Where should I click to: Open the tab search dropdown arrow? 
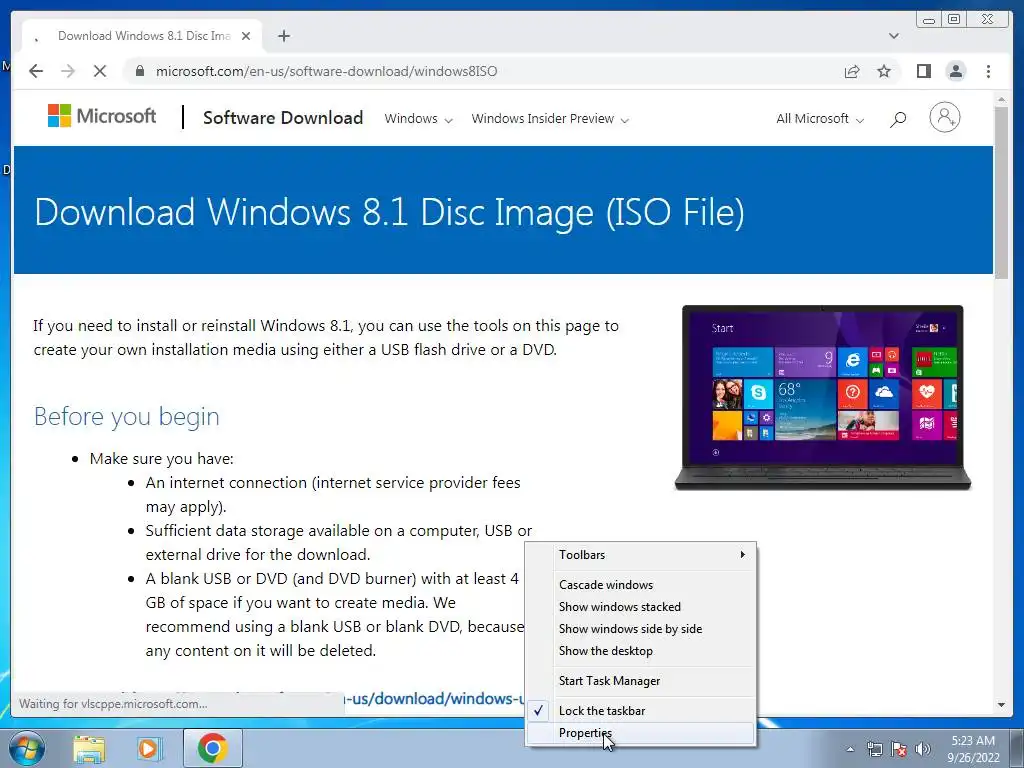[893, 36]
